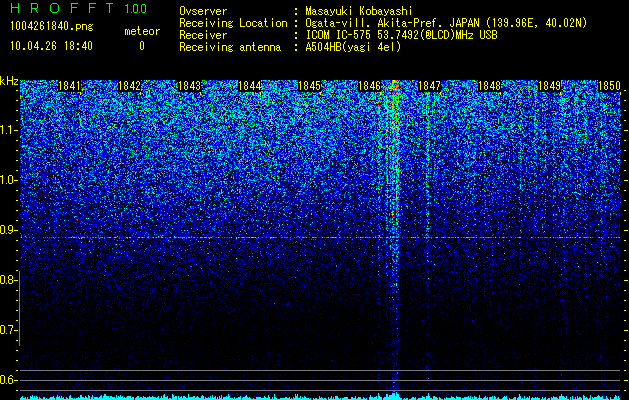The height and width of the screenshot is (400, 629).
Task: Click the meteor count value 0
Action: (x=142, y=46)
